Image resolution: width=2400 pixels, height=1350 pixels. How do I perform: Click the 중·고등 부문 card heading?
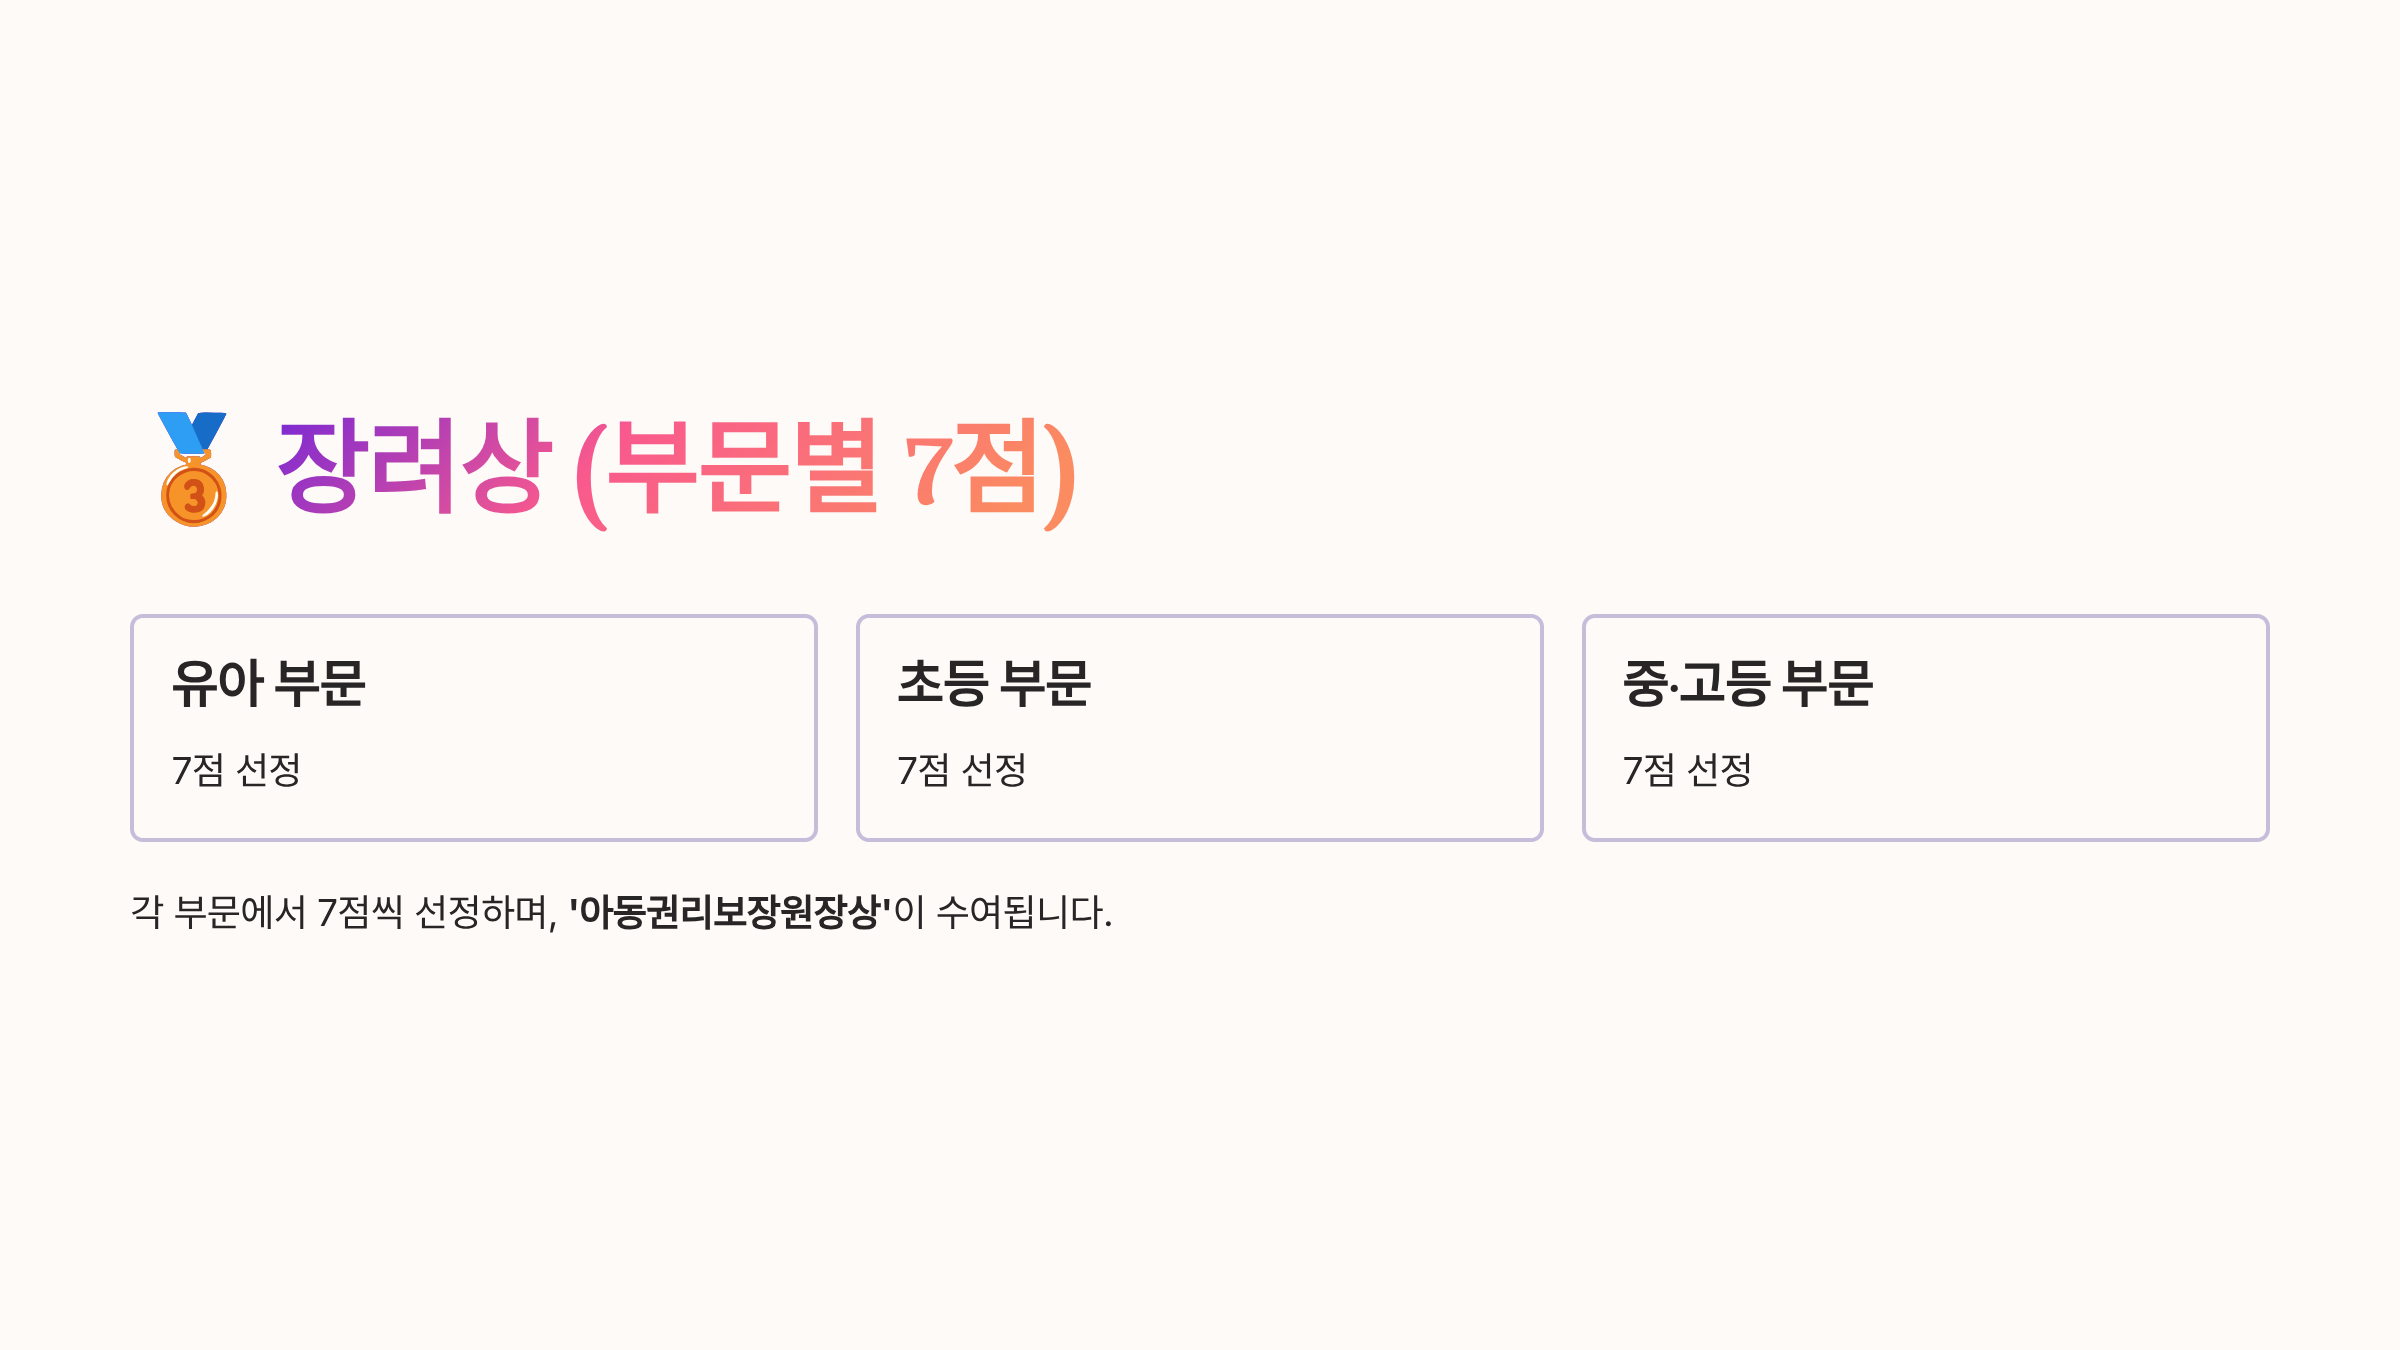point(1747,684)
